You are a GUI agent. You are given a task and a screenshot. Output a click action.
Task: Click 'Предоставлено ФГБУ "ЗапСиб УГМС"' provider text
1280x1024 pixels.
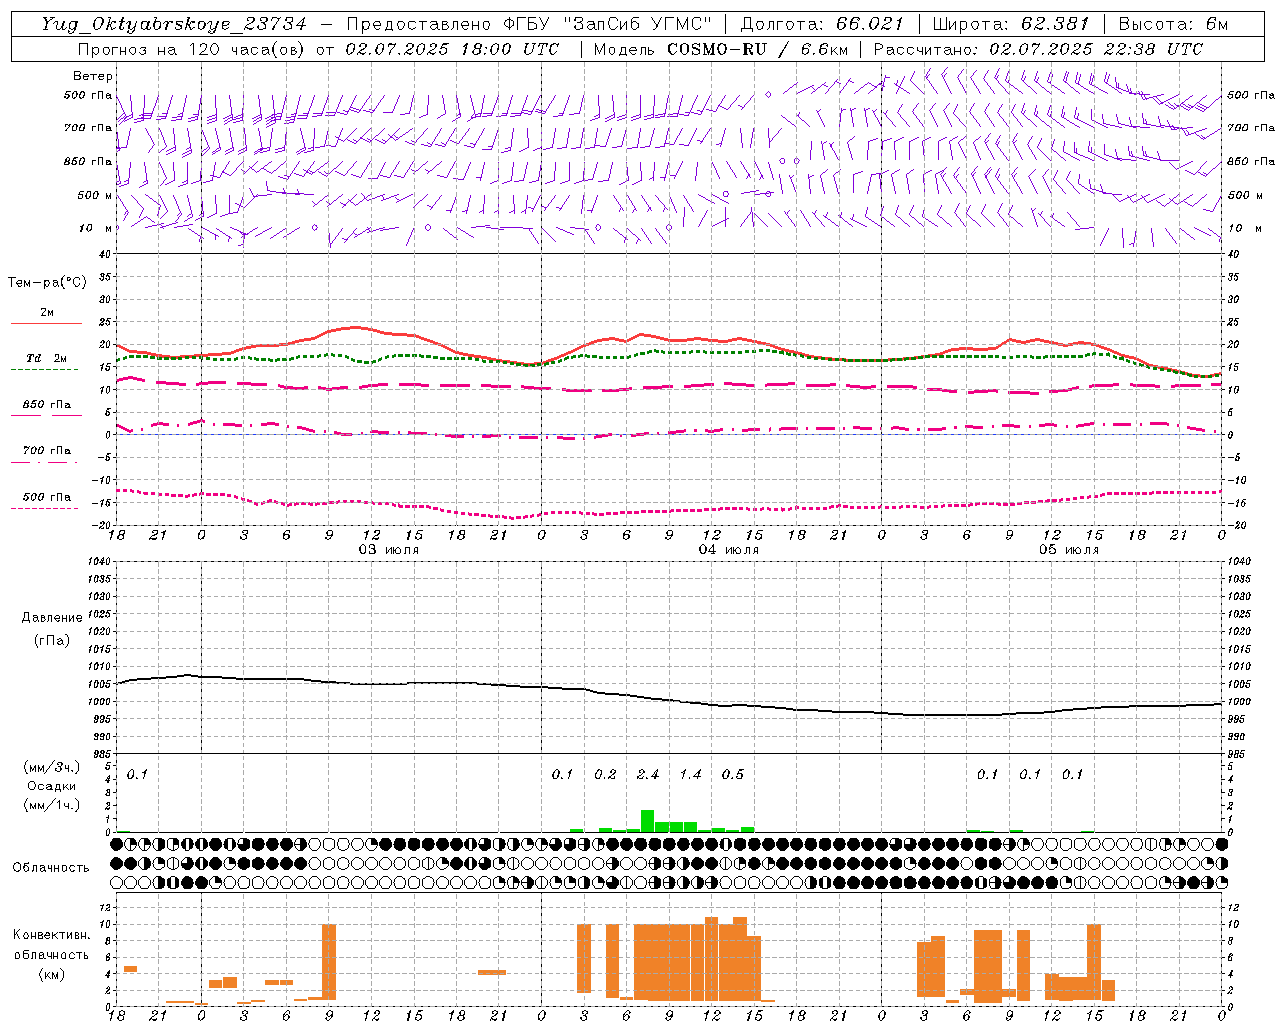(529, 24)
